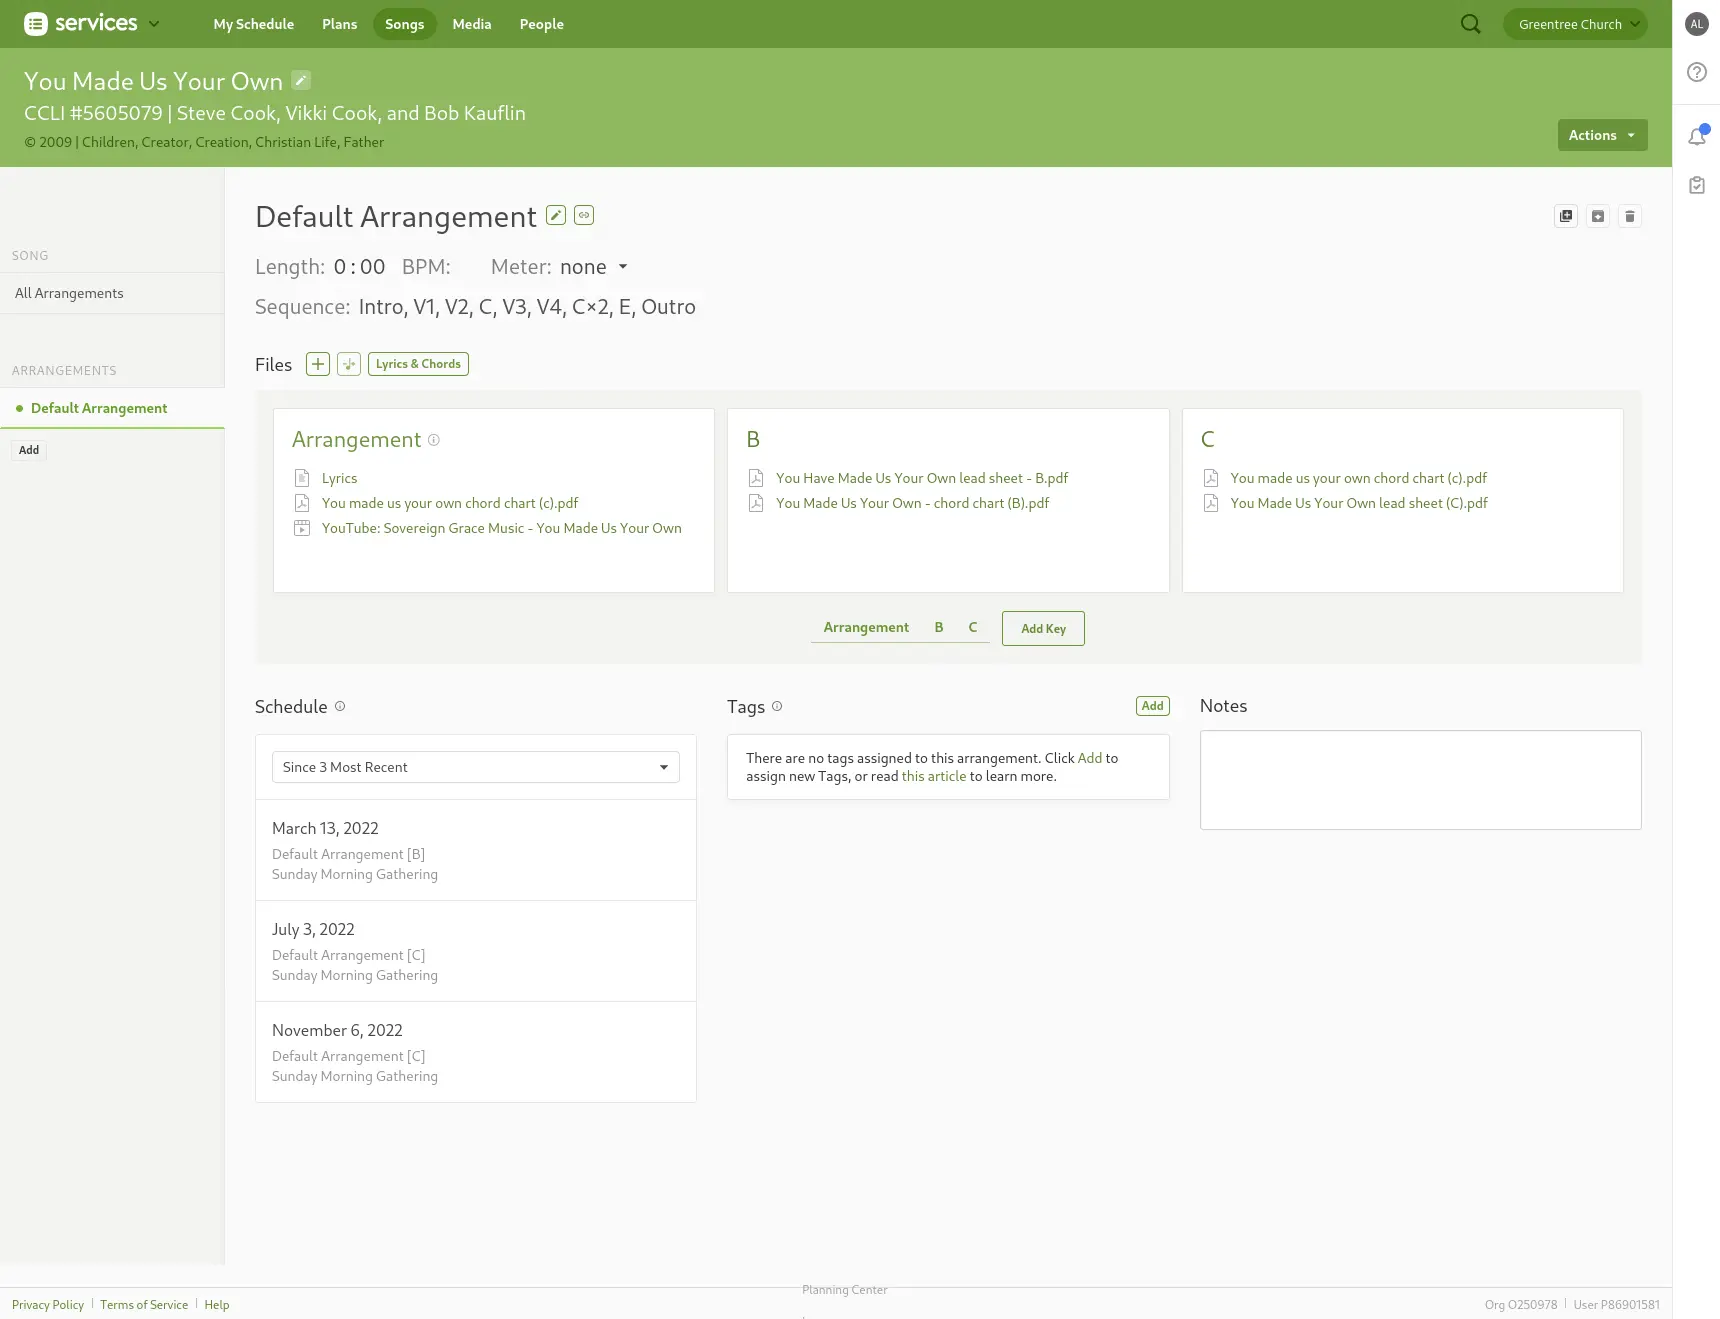
Task: Click the YouTube video file icon
Action: click(302, 528)
